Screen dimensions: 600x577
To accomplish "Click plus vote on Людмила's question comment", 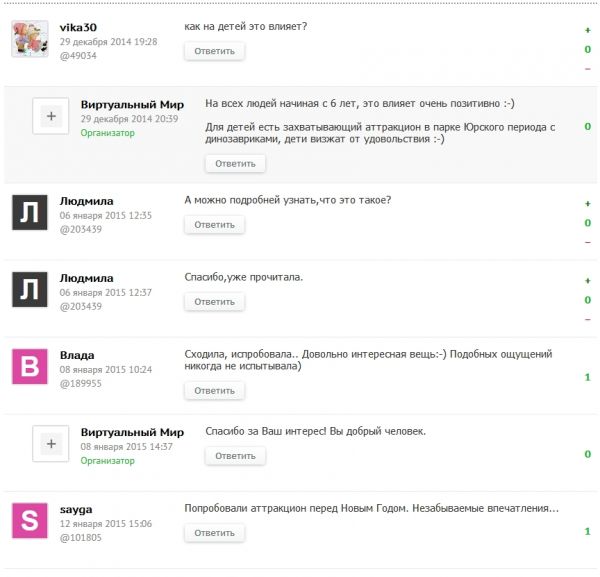I will [588, 204].
